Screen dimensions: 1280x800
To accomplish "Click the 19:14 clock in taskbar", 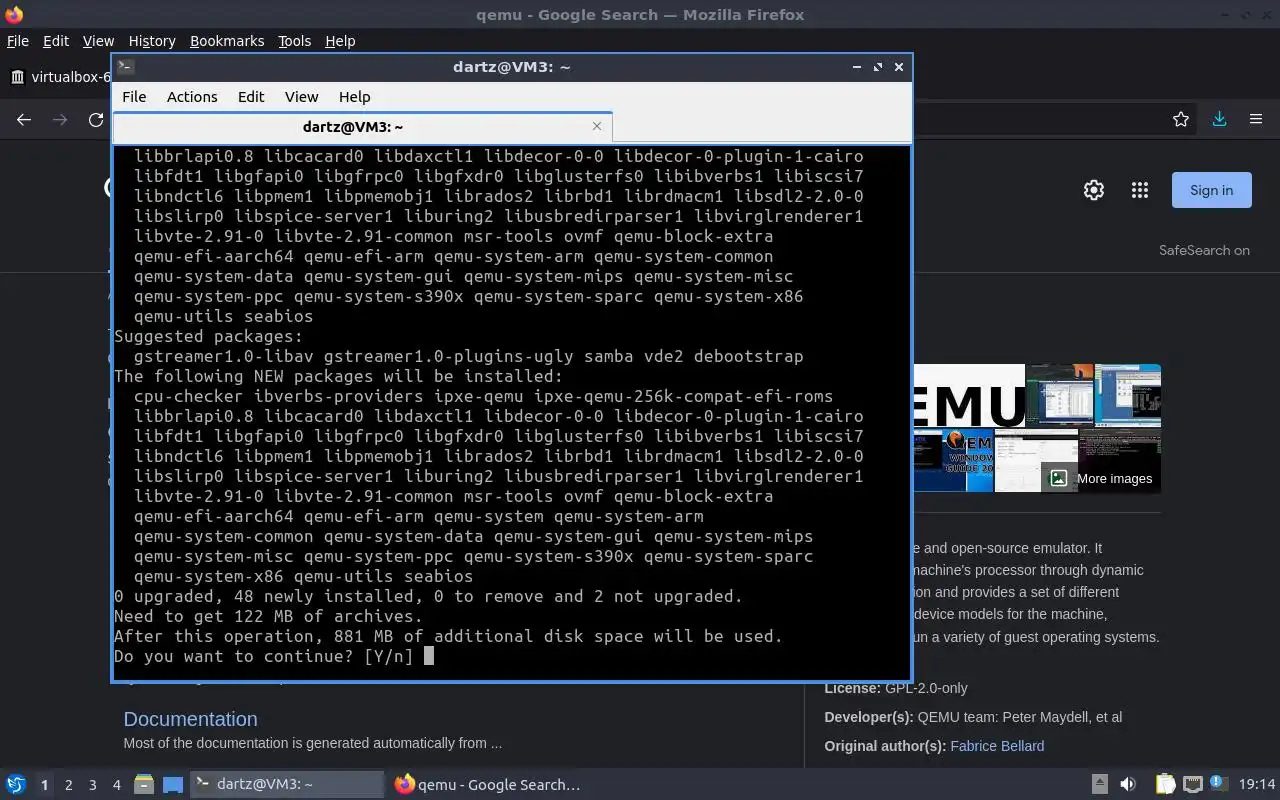I will click(x=1257, y=785).
